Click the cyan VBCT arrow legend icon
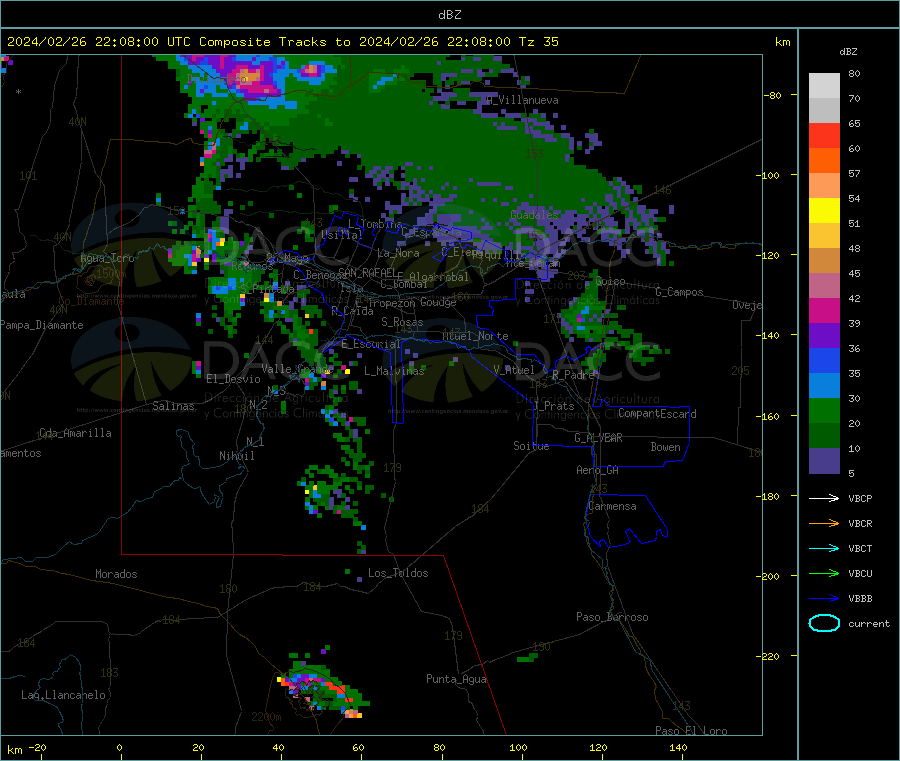900x761 pixels. 824,549
